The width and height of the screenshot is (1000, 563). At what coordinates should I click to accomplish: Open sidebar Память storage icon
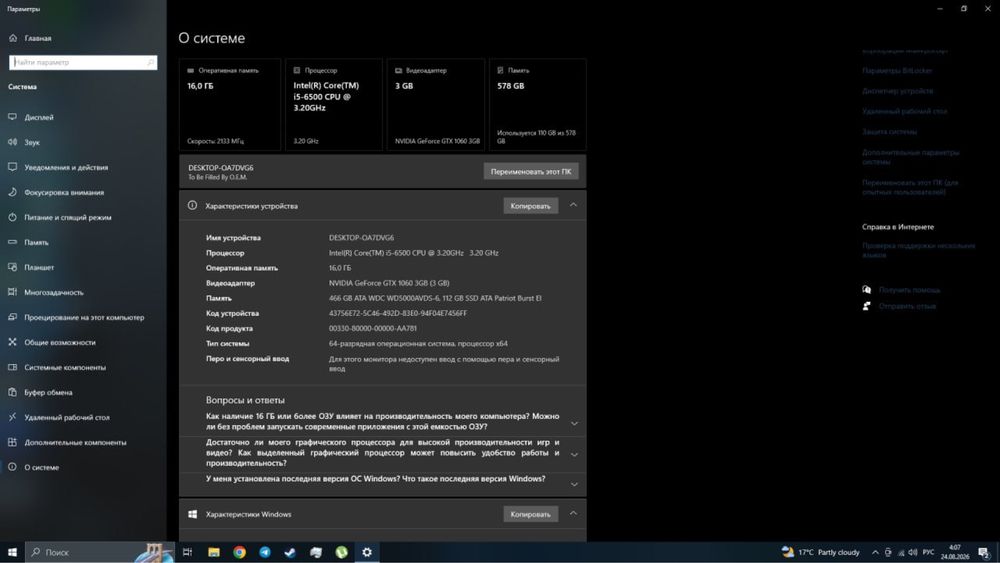[x=13, y=242]
